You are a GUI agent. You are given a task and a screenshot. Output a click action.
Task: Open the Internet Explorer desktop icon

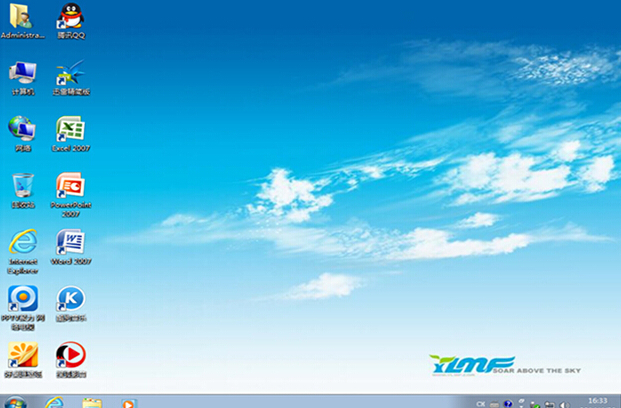23,252
